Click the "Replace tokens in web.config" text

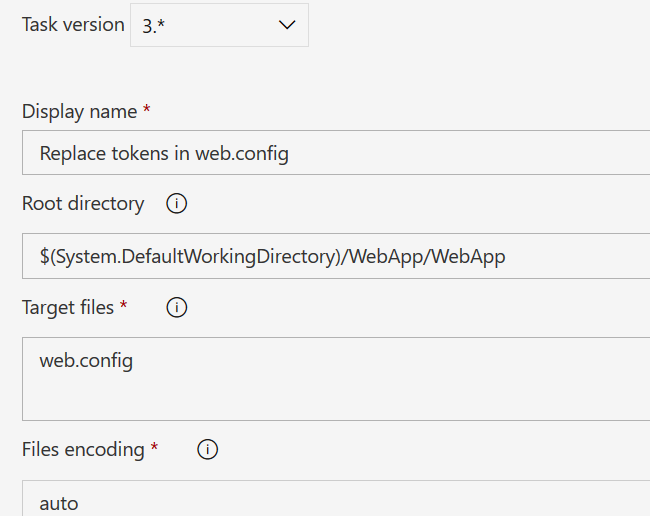(165, 153)
